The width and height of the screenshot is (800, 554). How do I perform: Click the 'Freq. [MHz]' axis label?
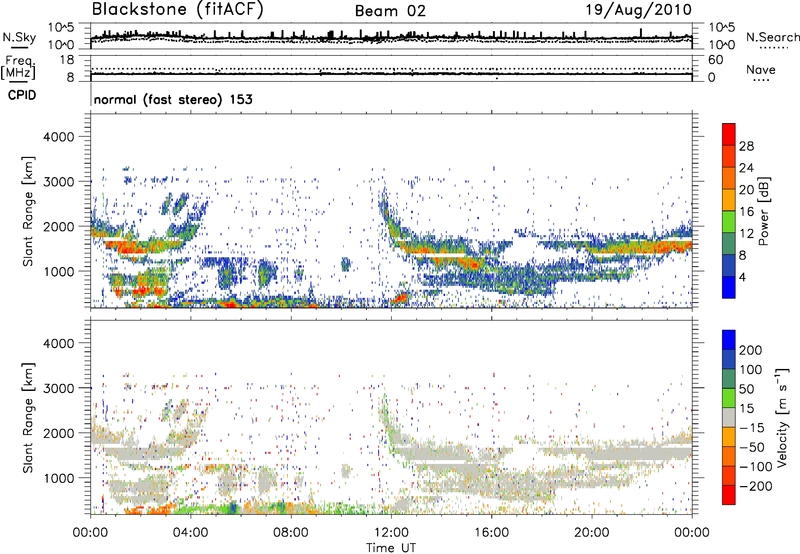pyautogui.click(x=18, y=67)
